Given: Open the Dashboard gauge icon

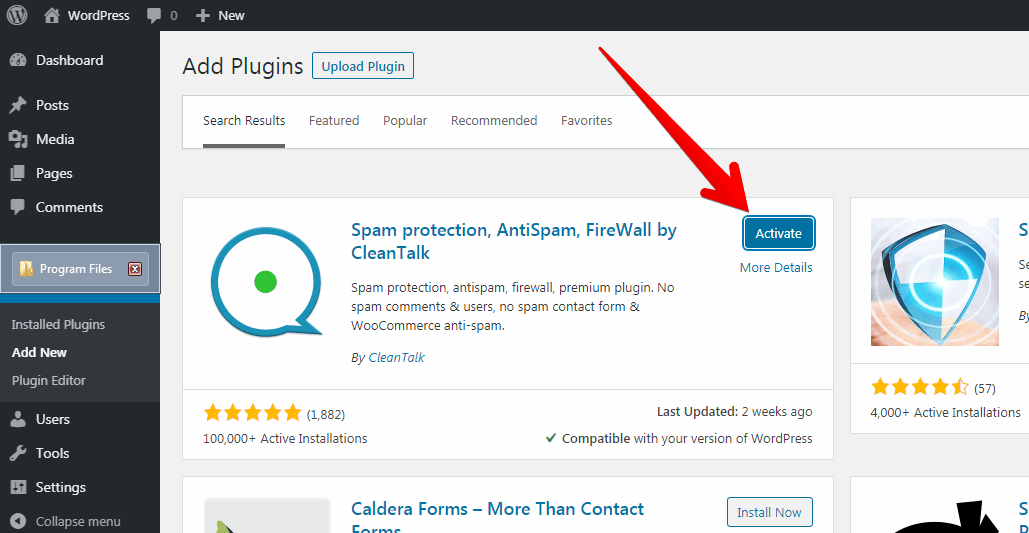Looking at the screenshot, I should click(18, 60).
